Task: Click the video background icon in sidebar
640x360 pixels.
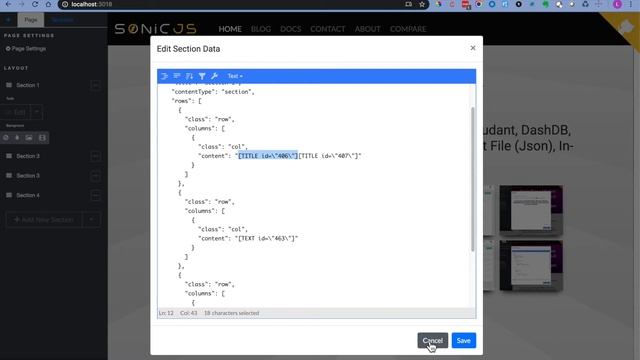Action: click(x=42, y=138)
